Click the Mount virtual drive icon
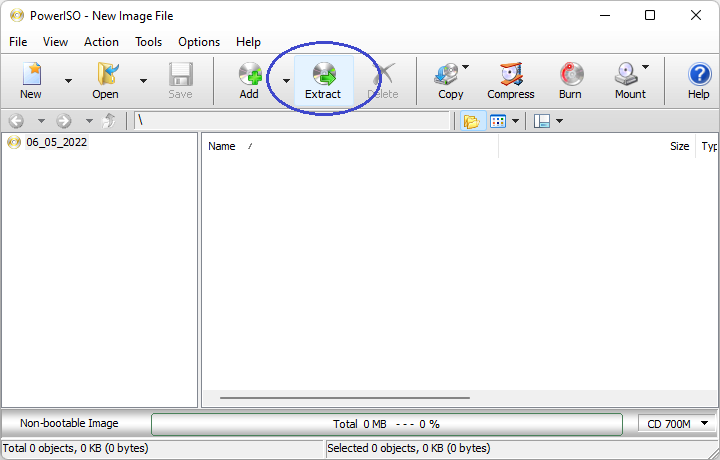Viewport: 720px width, 460px height. pos(628,80)
